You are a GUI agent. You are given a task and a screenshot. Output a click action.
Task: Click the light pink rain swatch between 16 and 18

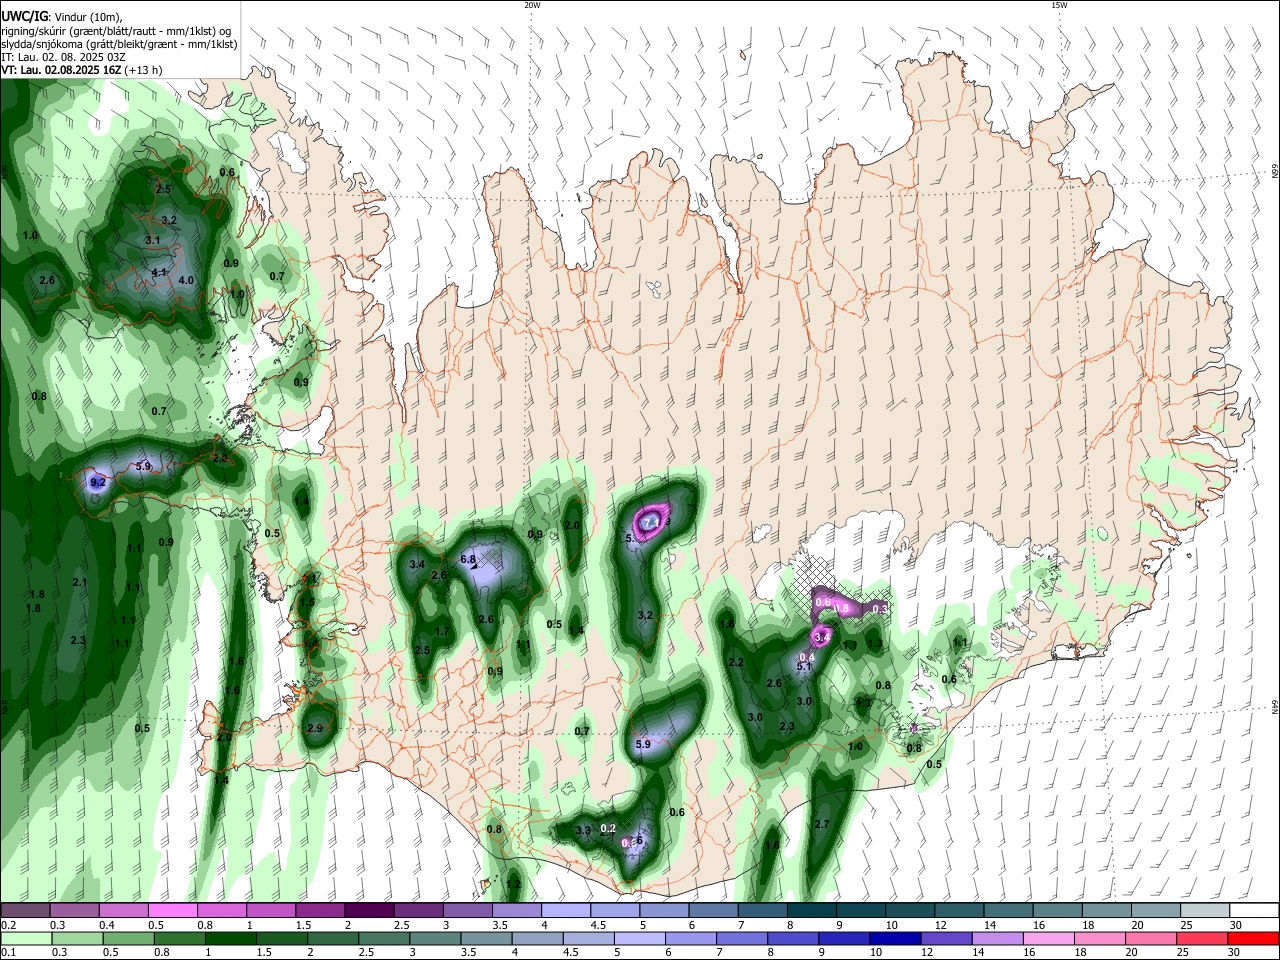point(1049,939)
